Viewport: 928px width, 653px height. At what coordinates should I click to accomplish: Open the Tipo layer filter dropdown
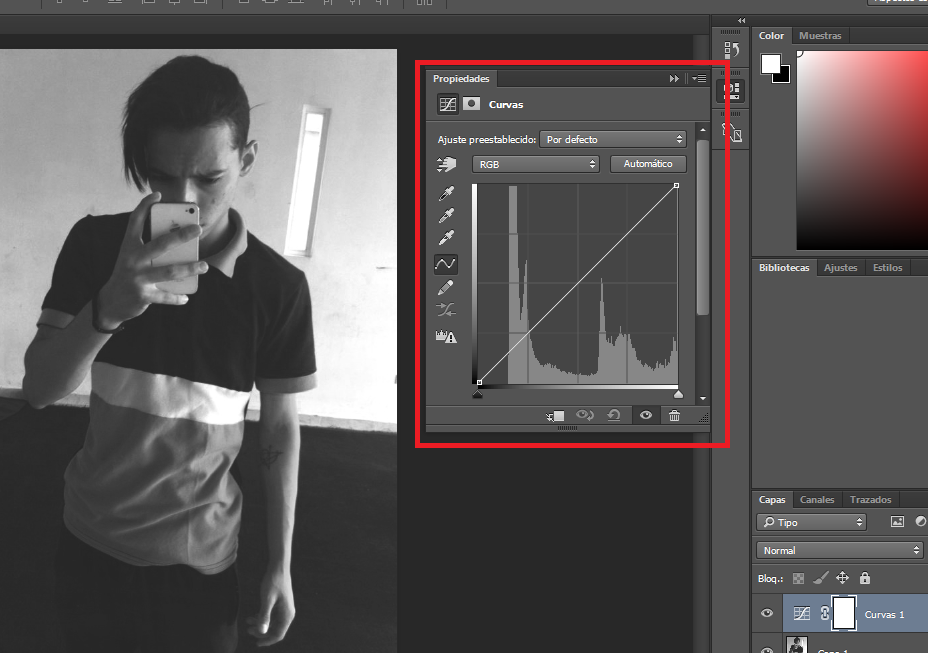coord(811,522)
